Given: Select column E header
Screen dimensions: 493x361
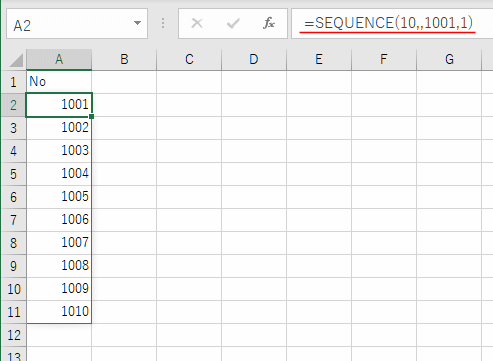Looking at the screenshot, I should 319,59.
